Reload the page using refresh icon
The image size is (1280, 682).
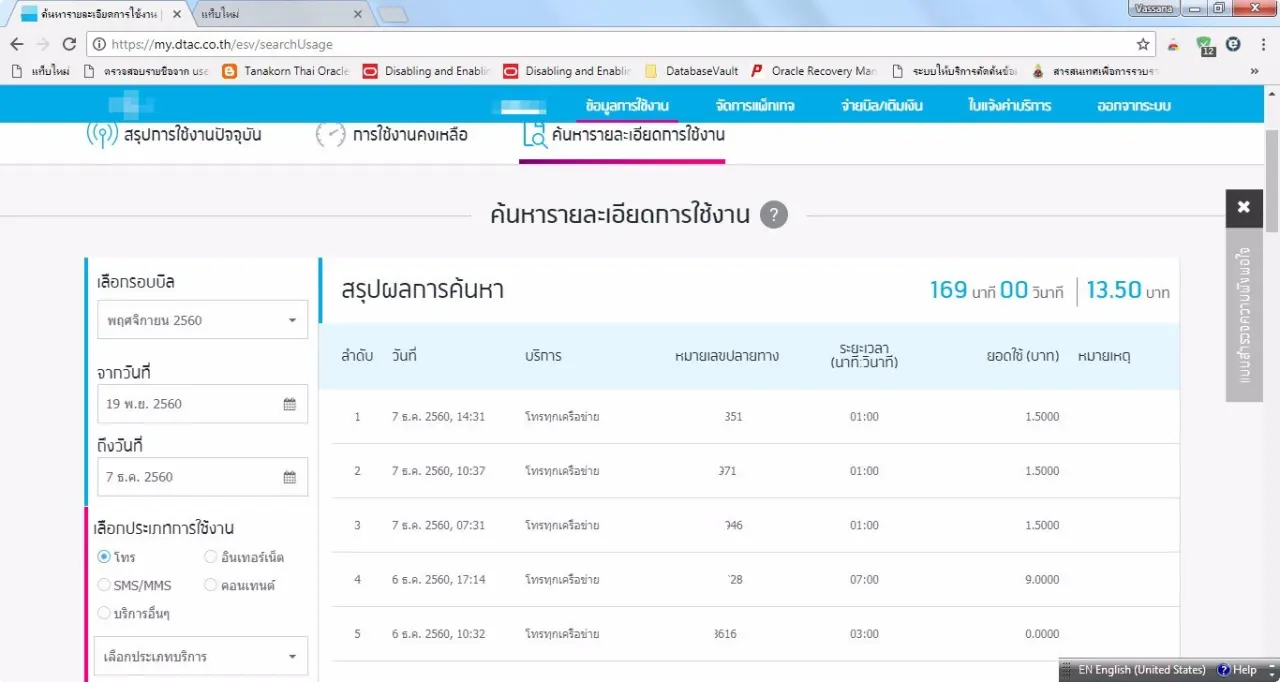tap(69, 45)
